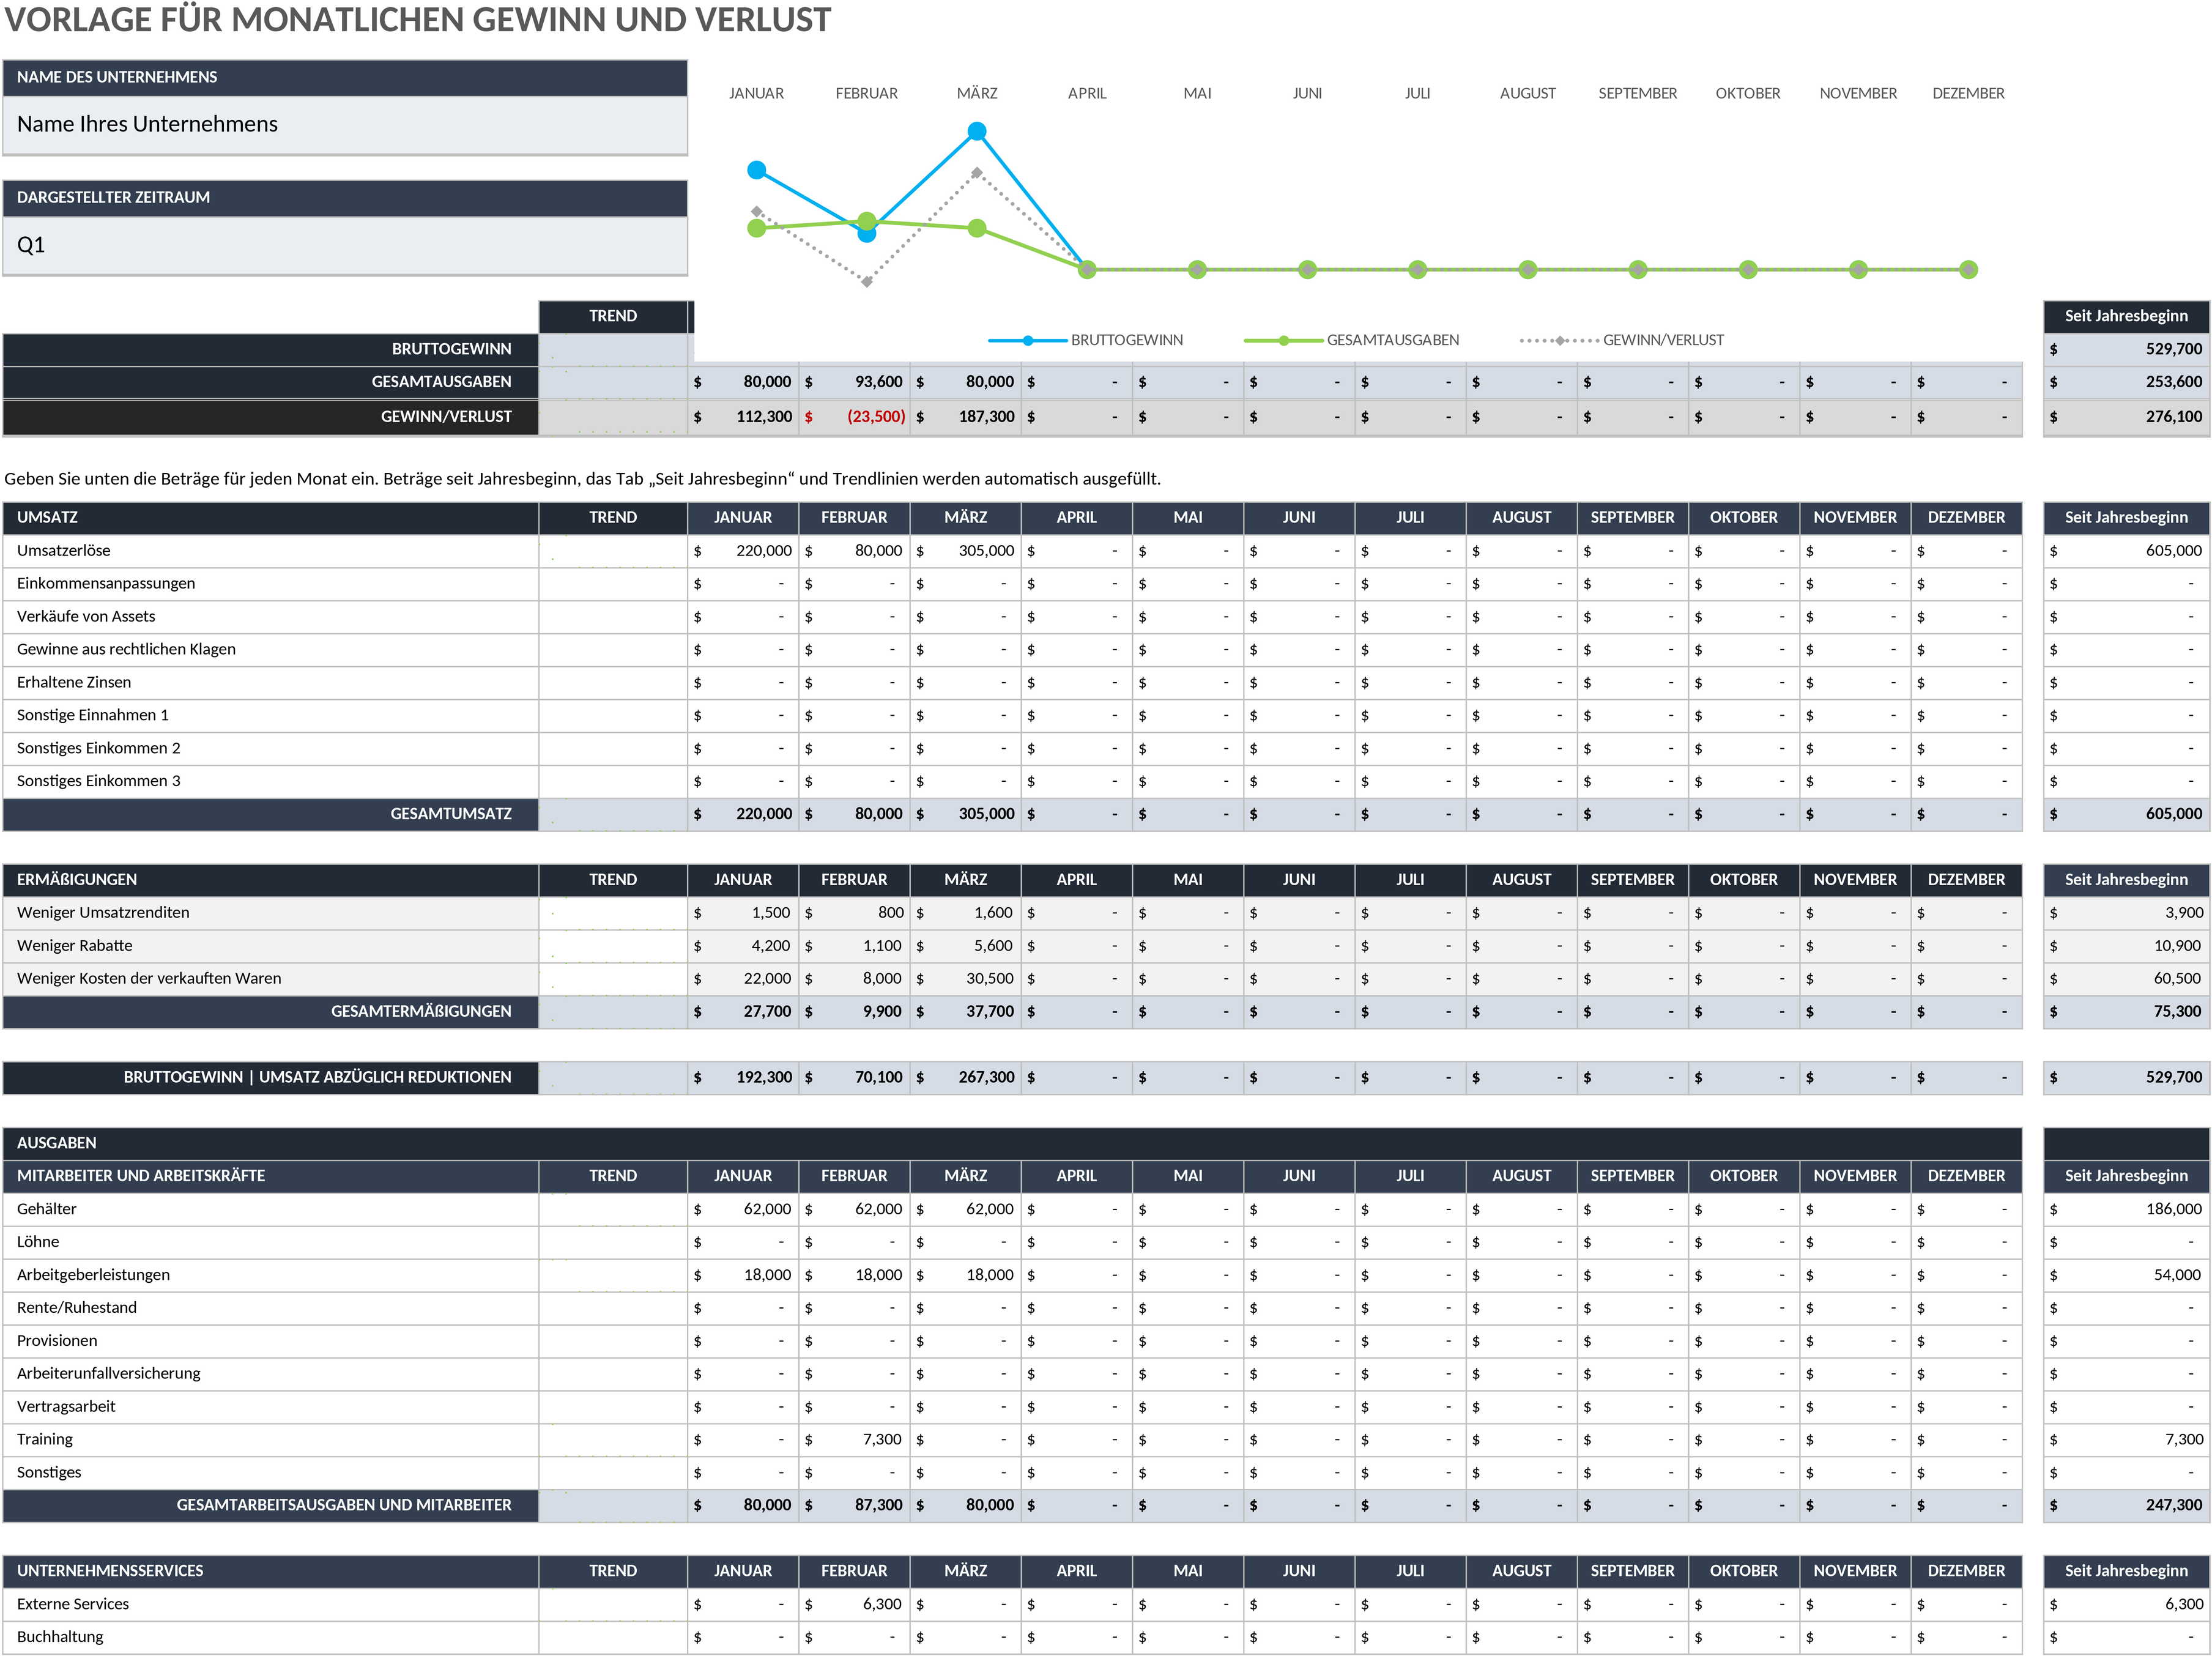The width and height of the screenshot is (2212, 1656).
Task: Click the '54,000' year-to-date Arbeitgeberleistungen cell
Action: (x=2126, y=1275)
